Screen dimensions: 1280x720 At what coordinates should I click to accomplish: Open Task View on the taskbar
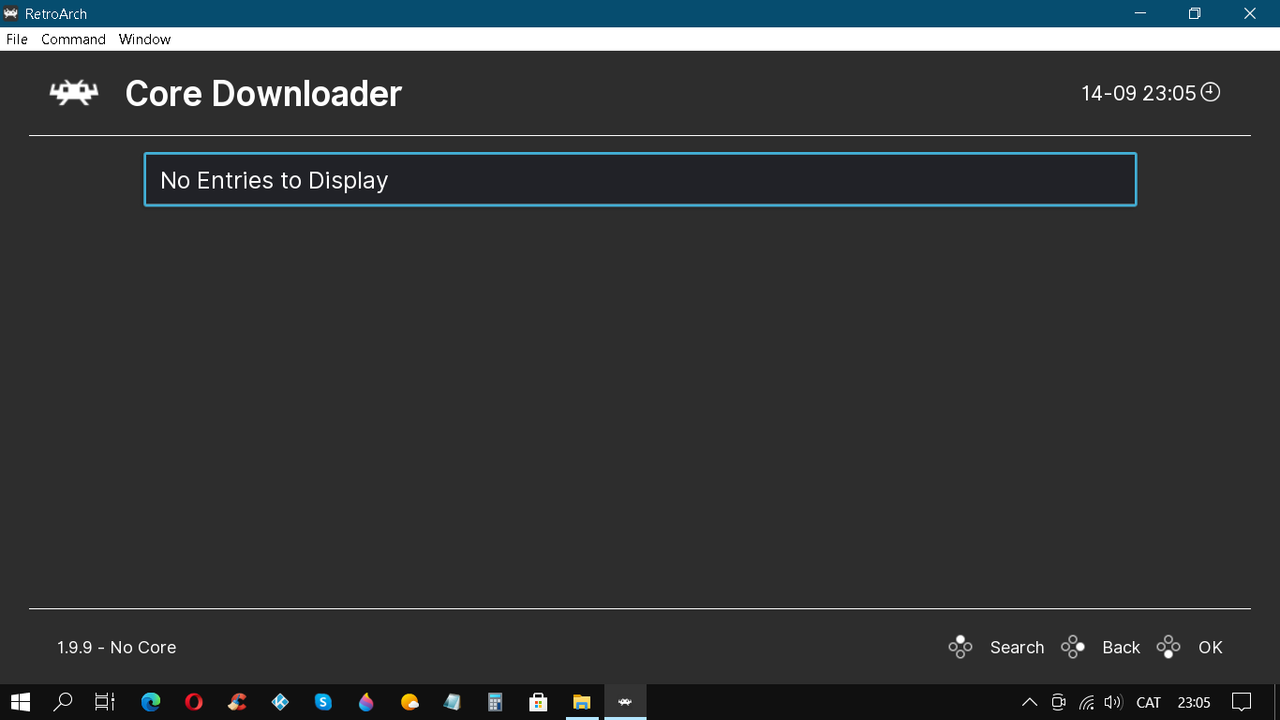coord(105,702)
